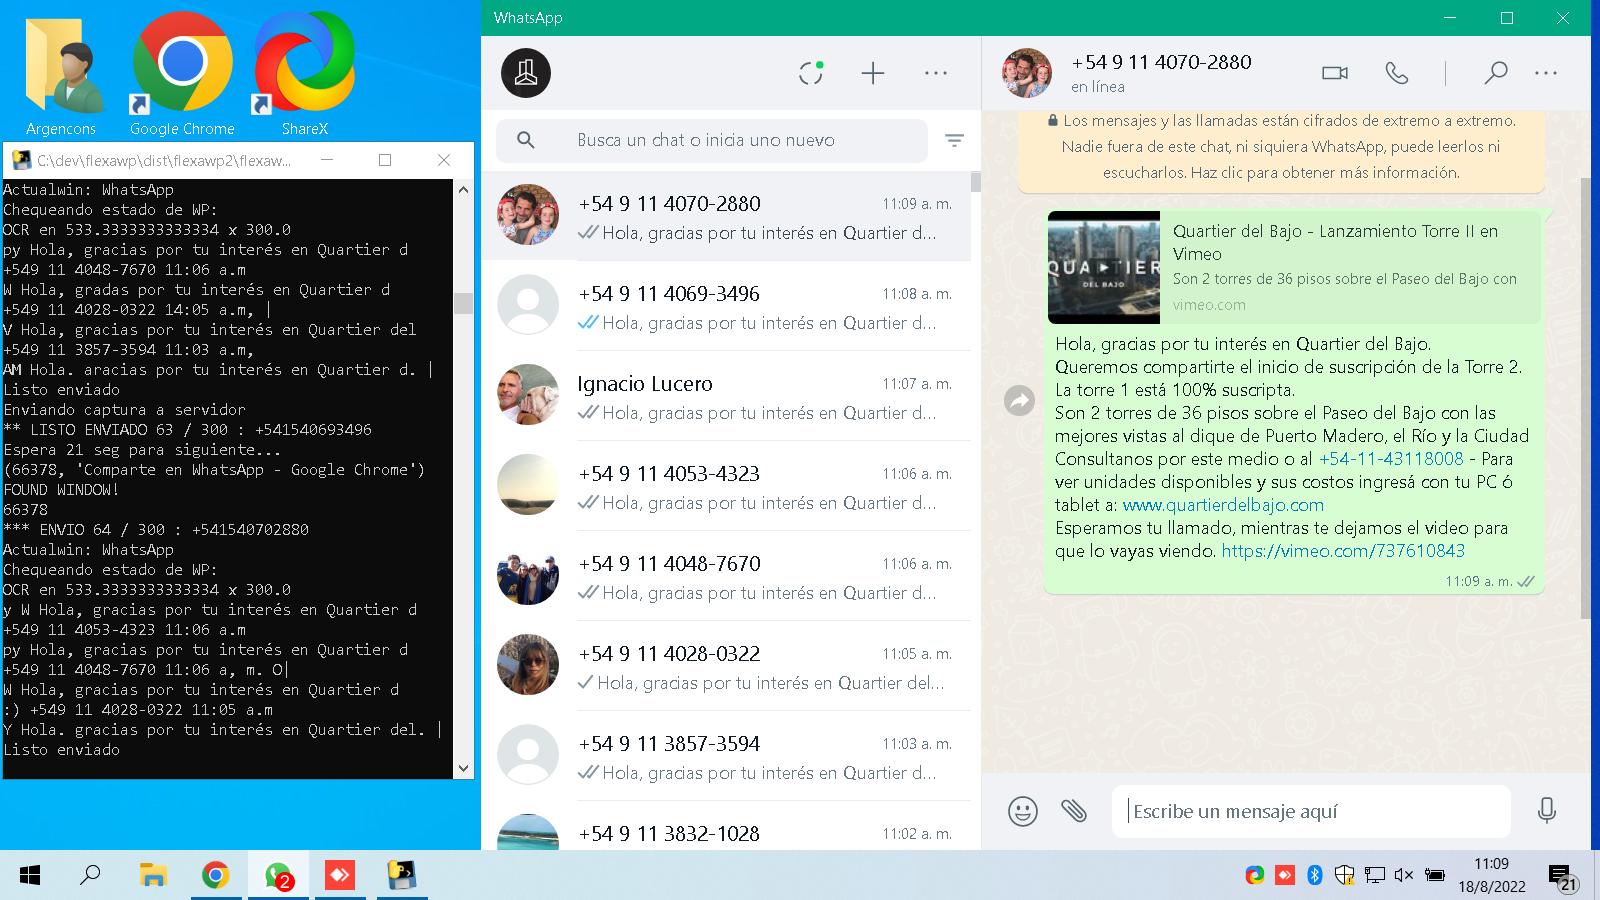The image size is (1600, 900).
Task: Forward the message using arrow icon
Action: click(x=1019, y=401)
